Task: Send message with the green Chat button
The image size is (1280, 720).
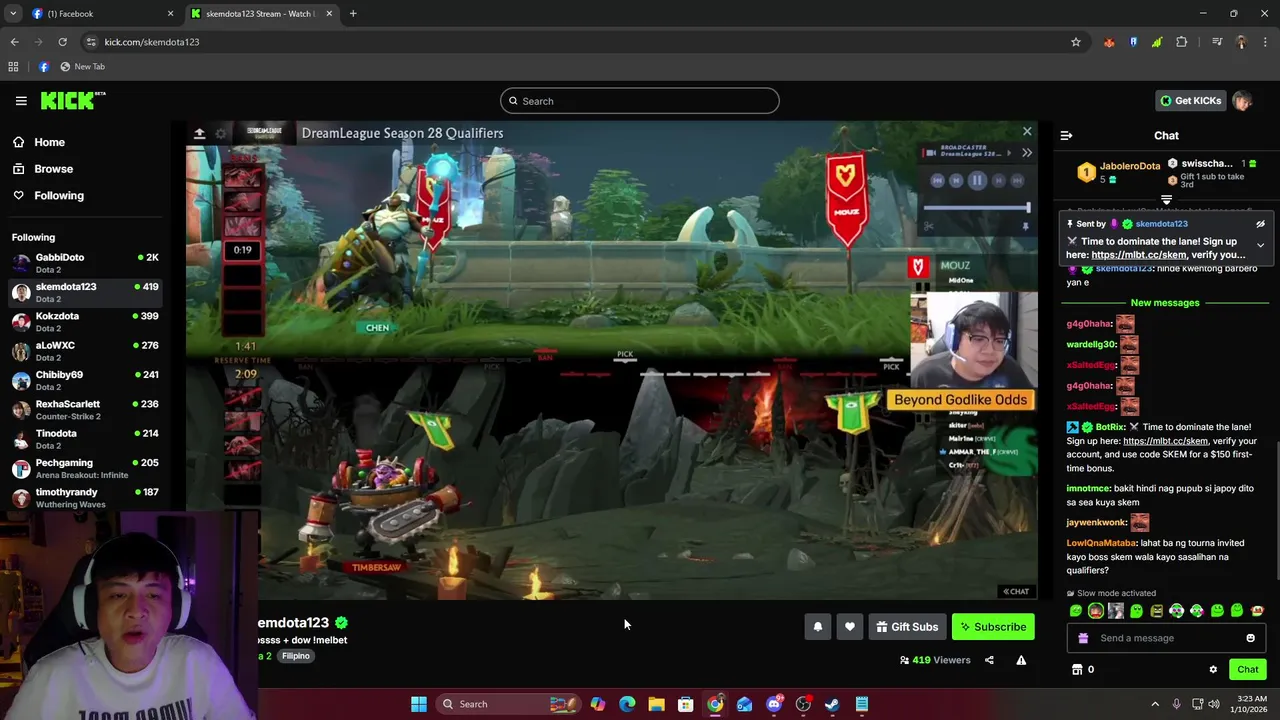Action: click(x=1247, y=670)
